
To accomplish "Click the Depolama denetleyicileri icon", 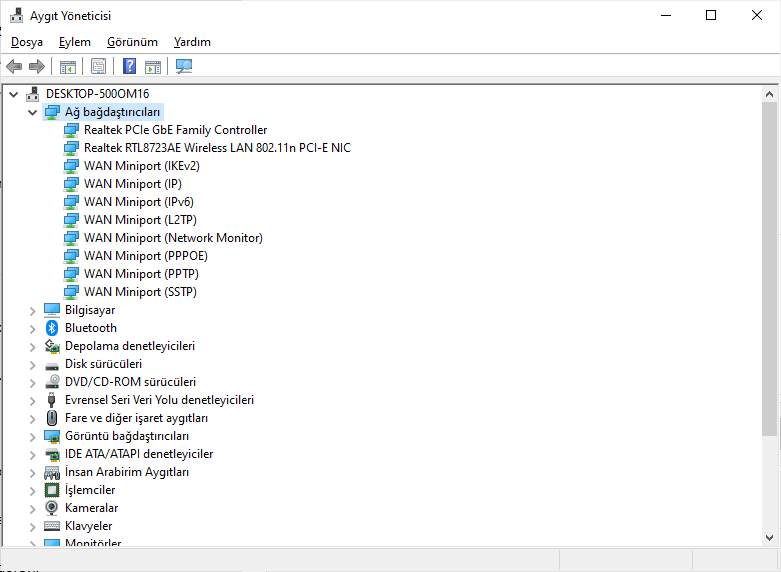I will [52, 346].
